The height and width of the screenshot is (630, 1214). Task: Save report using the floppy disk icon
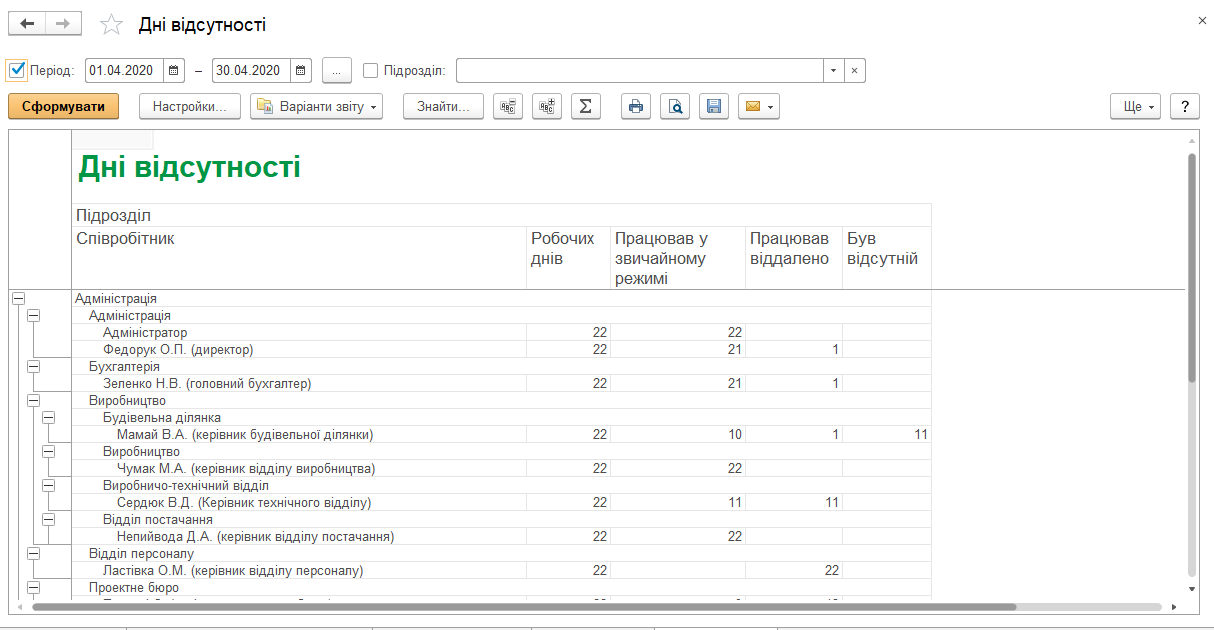714,107
